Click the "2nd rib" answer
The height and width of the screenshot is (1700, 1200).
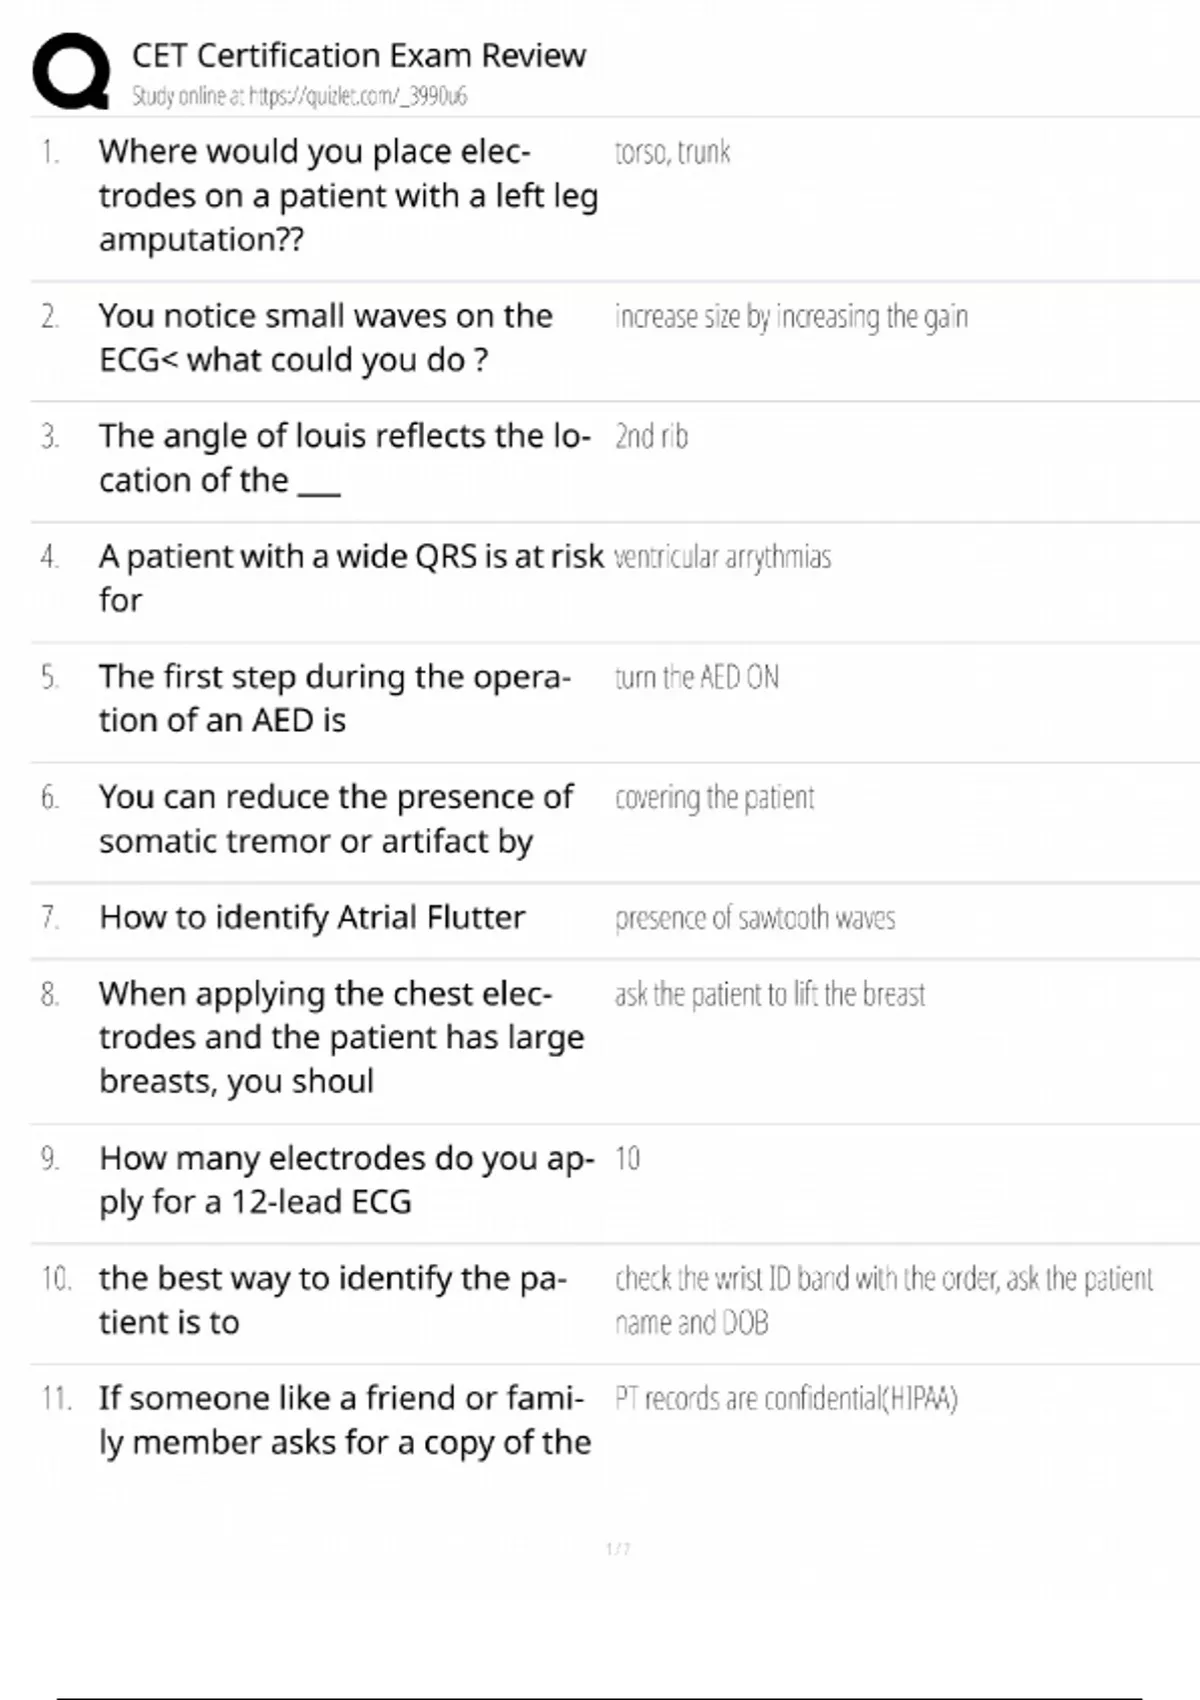651,437
